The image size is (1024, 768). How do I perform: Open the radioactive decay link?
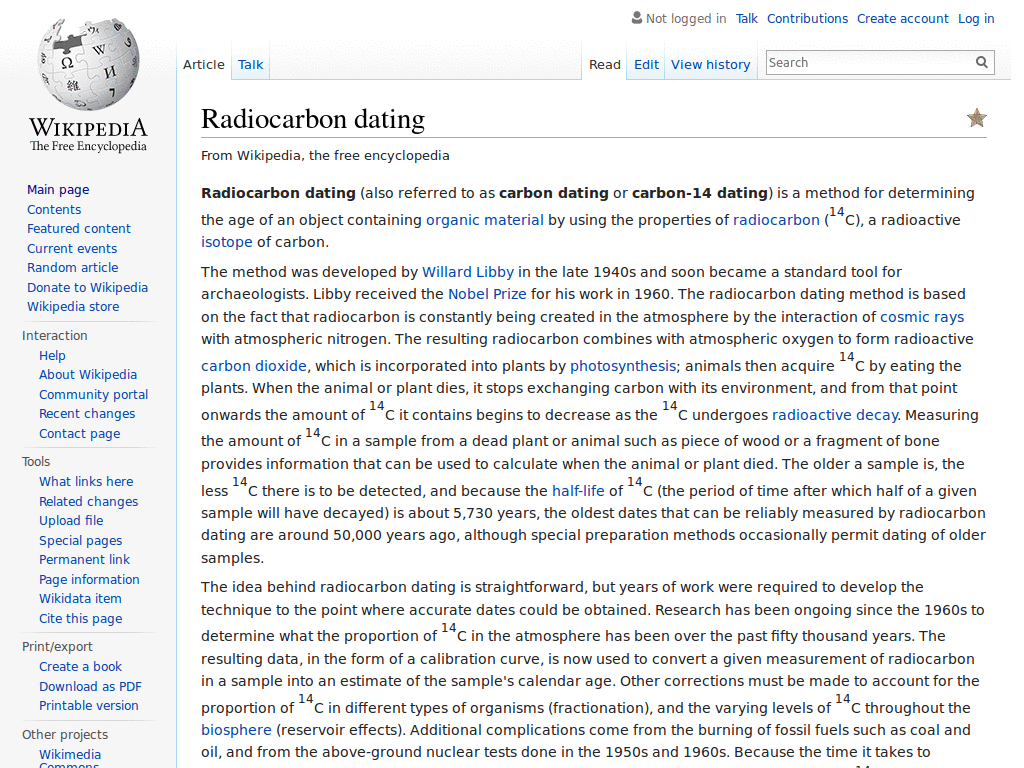click(835, 415)
